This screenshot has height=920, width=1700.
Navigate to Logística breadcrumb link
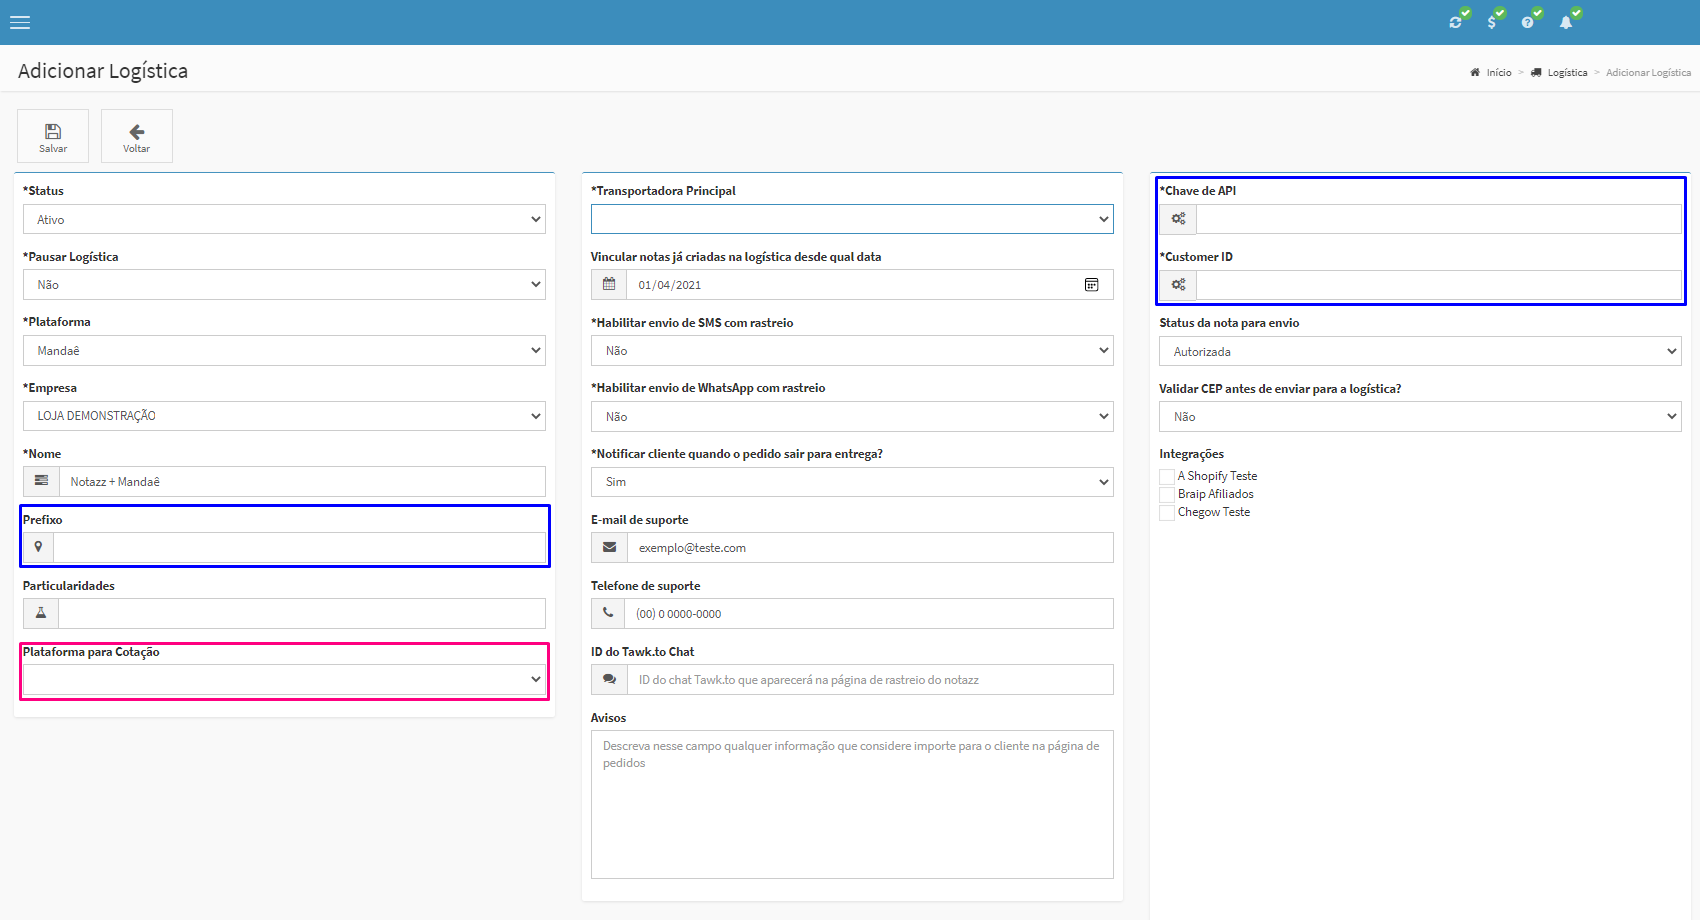click(1567, 73)
